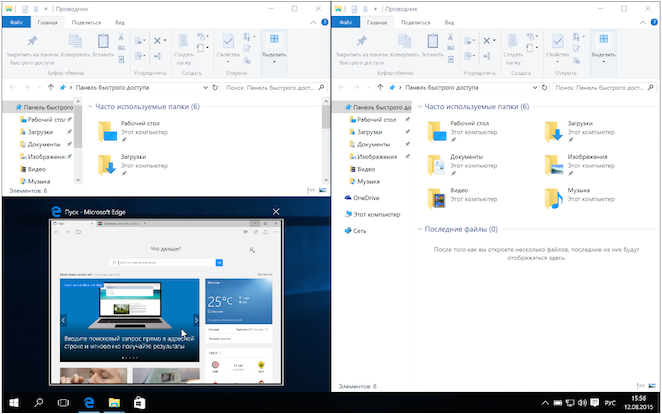
Task: Go up one level in left Explorer
Action: (x=51, y=87)
